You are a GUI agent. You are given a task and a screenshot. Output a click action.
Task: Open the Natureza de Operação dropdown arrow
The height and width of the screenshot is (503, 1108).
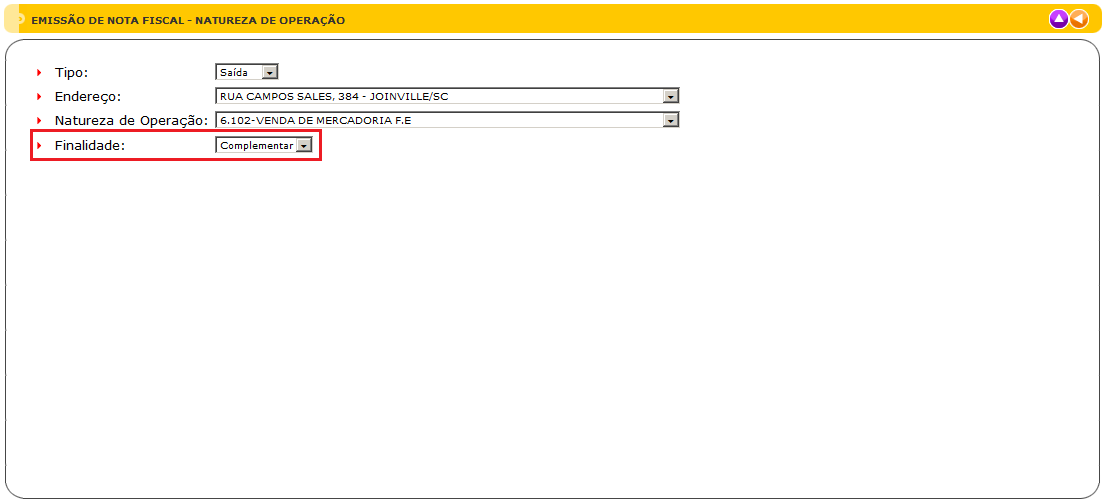pos(671,120)
